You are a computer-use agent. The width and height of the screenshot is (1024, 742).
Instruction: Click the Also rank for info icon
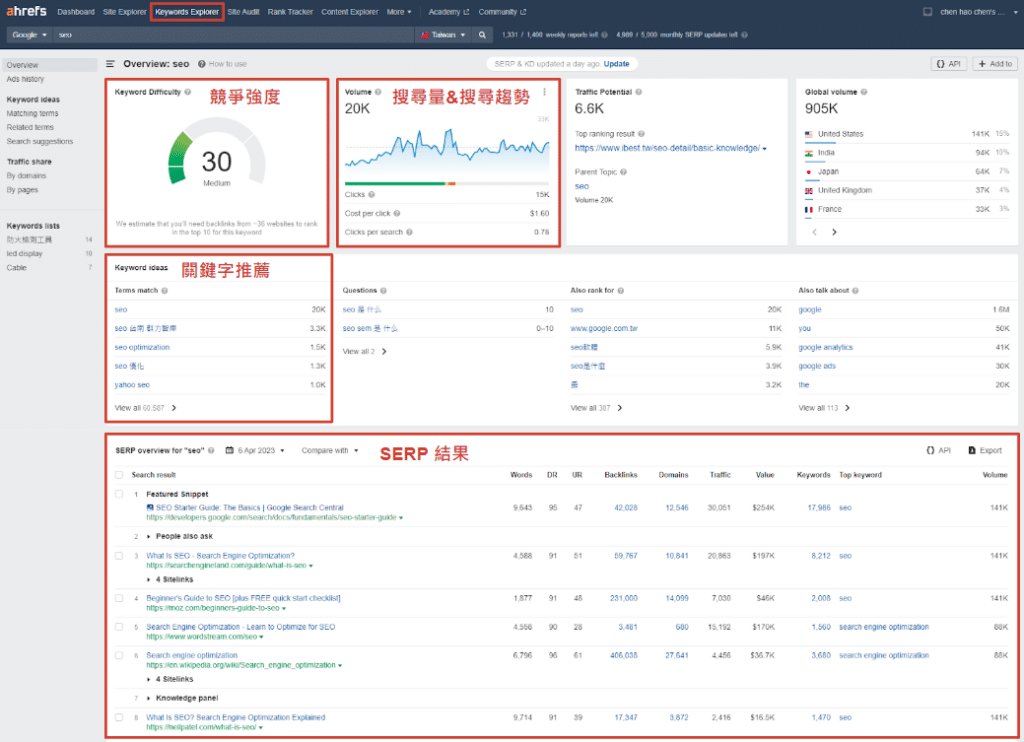coord(620,291)
